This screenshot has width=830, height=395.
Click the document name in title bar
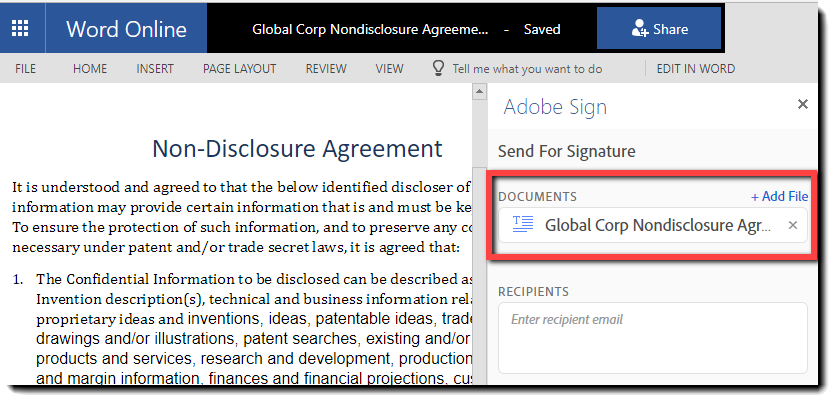370,29
